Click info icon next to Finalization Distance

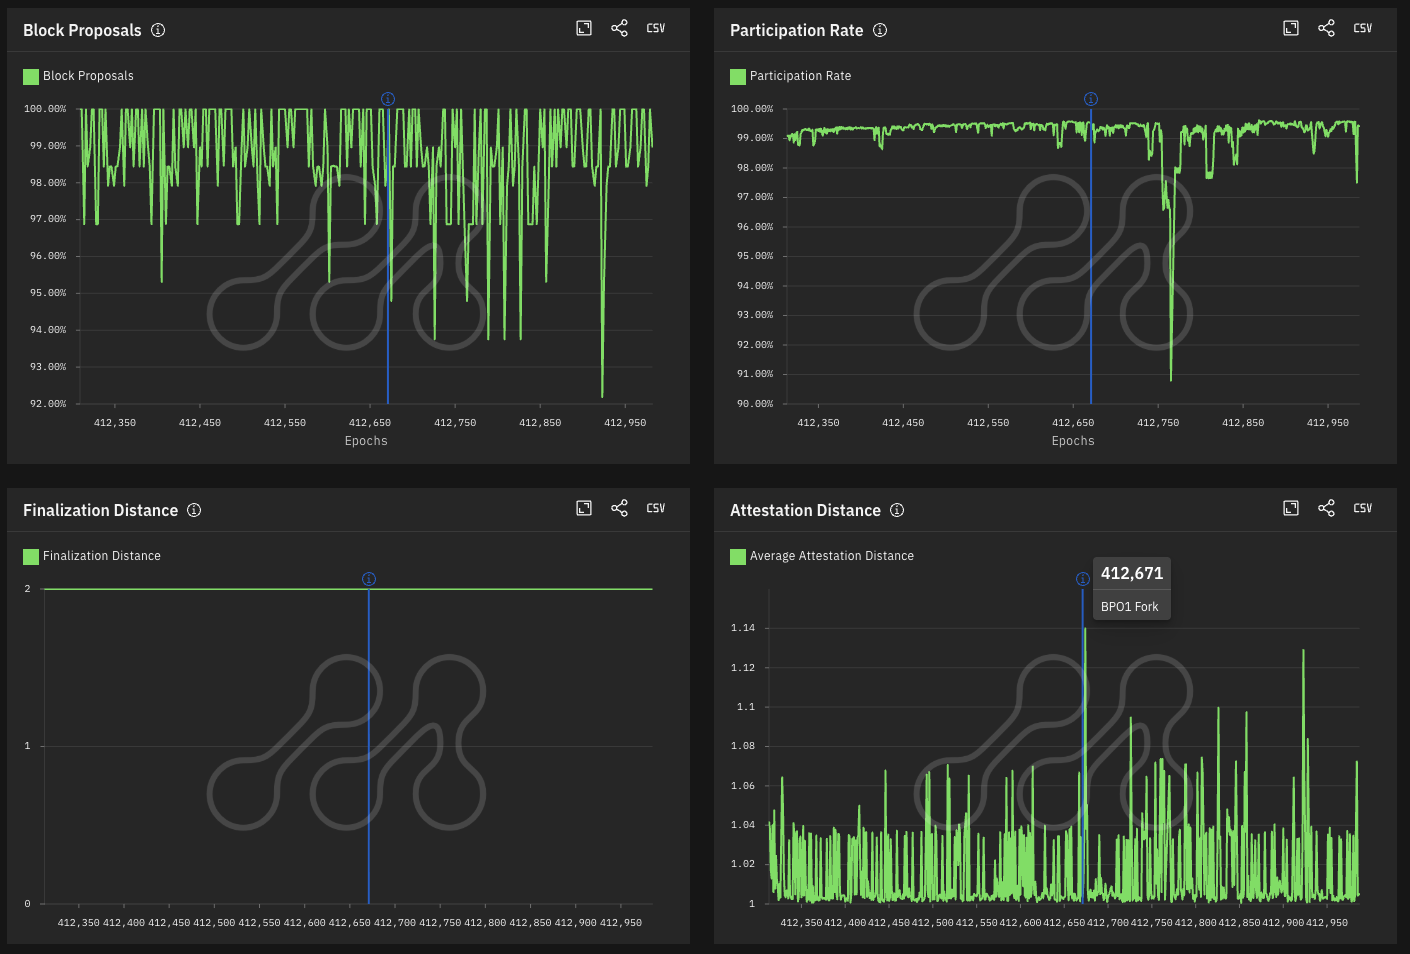pyautogui.click(x=194, y=510)
